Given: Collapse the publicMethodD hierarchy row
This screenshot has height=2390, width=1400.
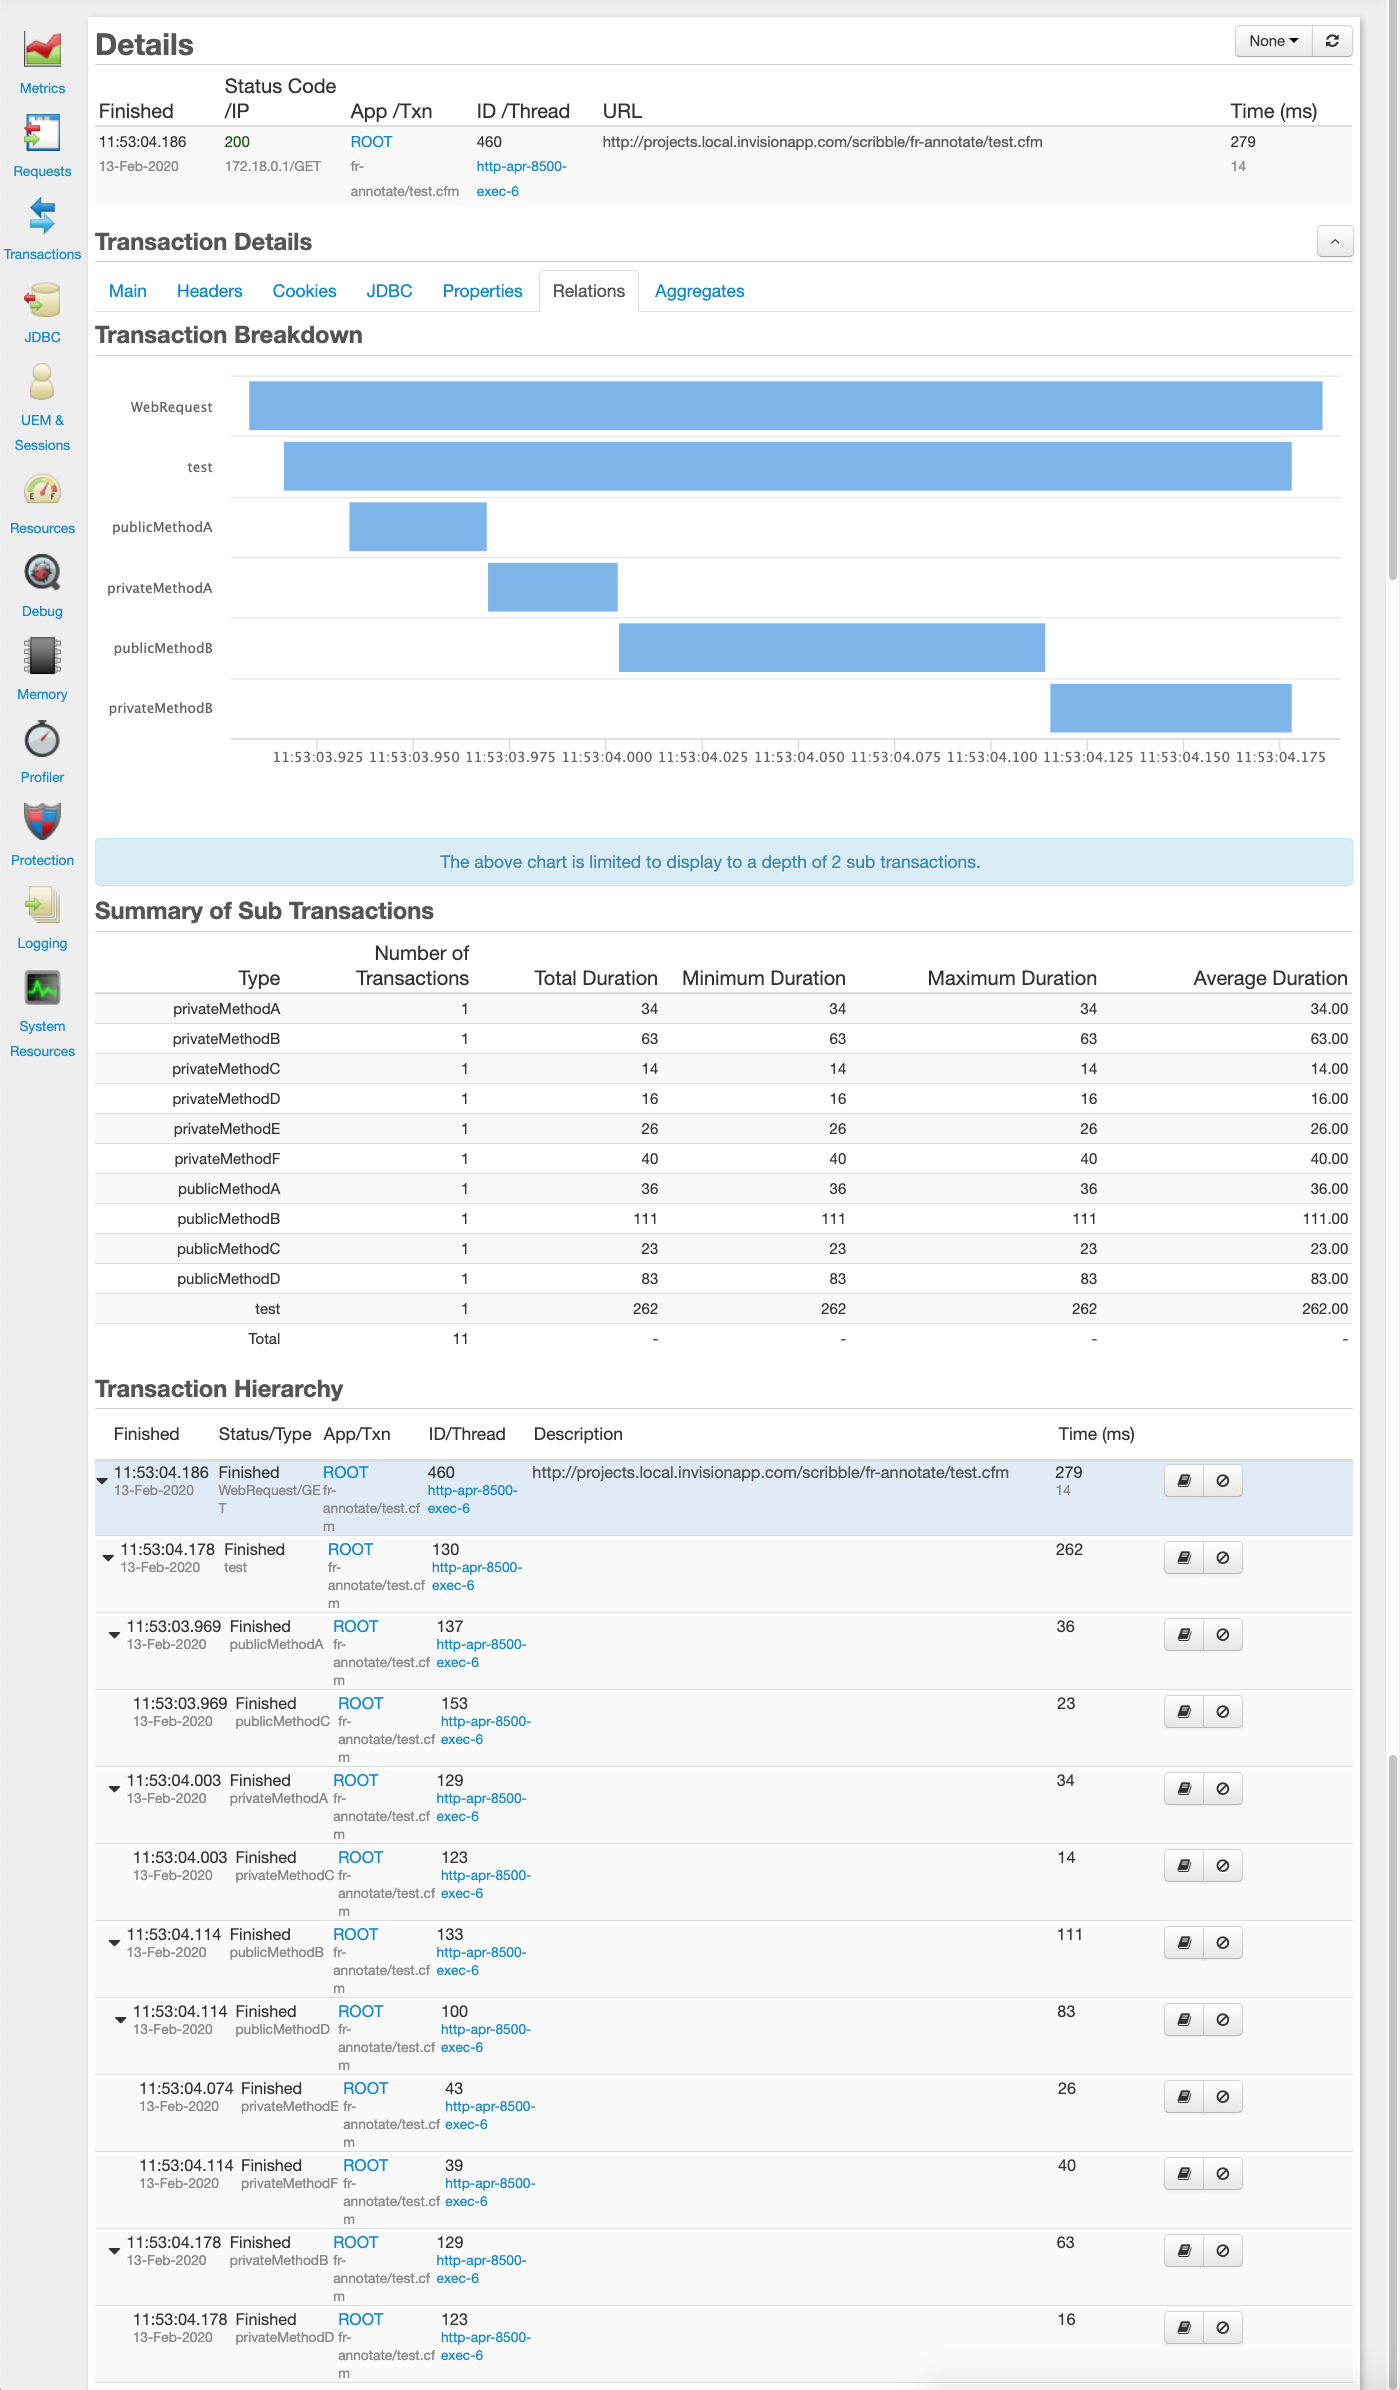Looking at the screenshot, I should [120, 2020].
